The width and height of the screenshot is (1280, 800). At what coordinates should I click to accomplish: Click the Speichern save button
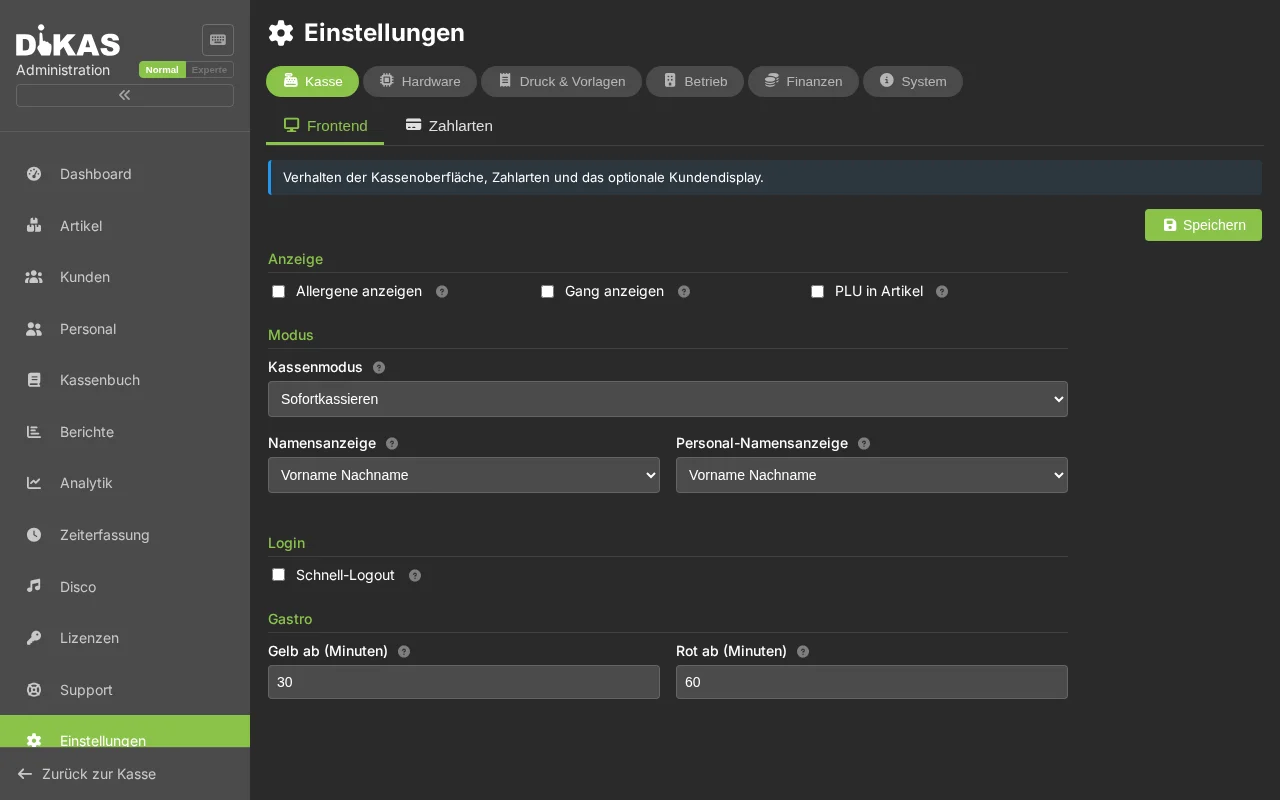point(1203,225)
